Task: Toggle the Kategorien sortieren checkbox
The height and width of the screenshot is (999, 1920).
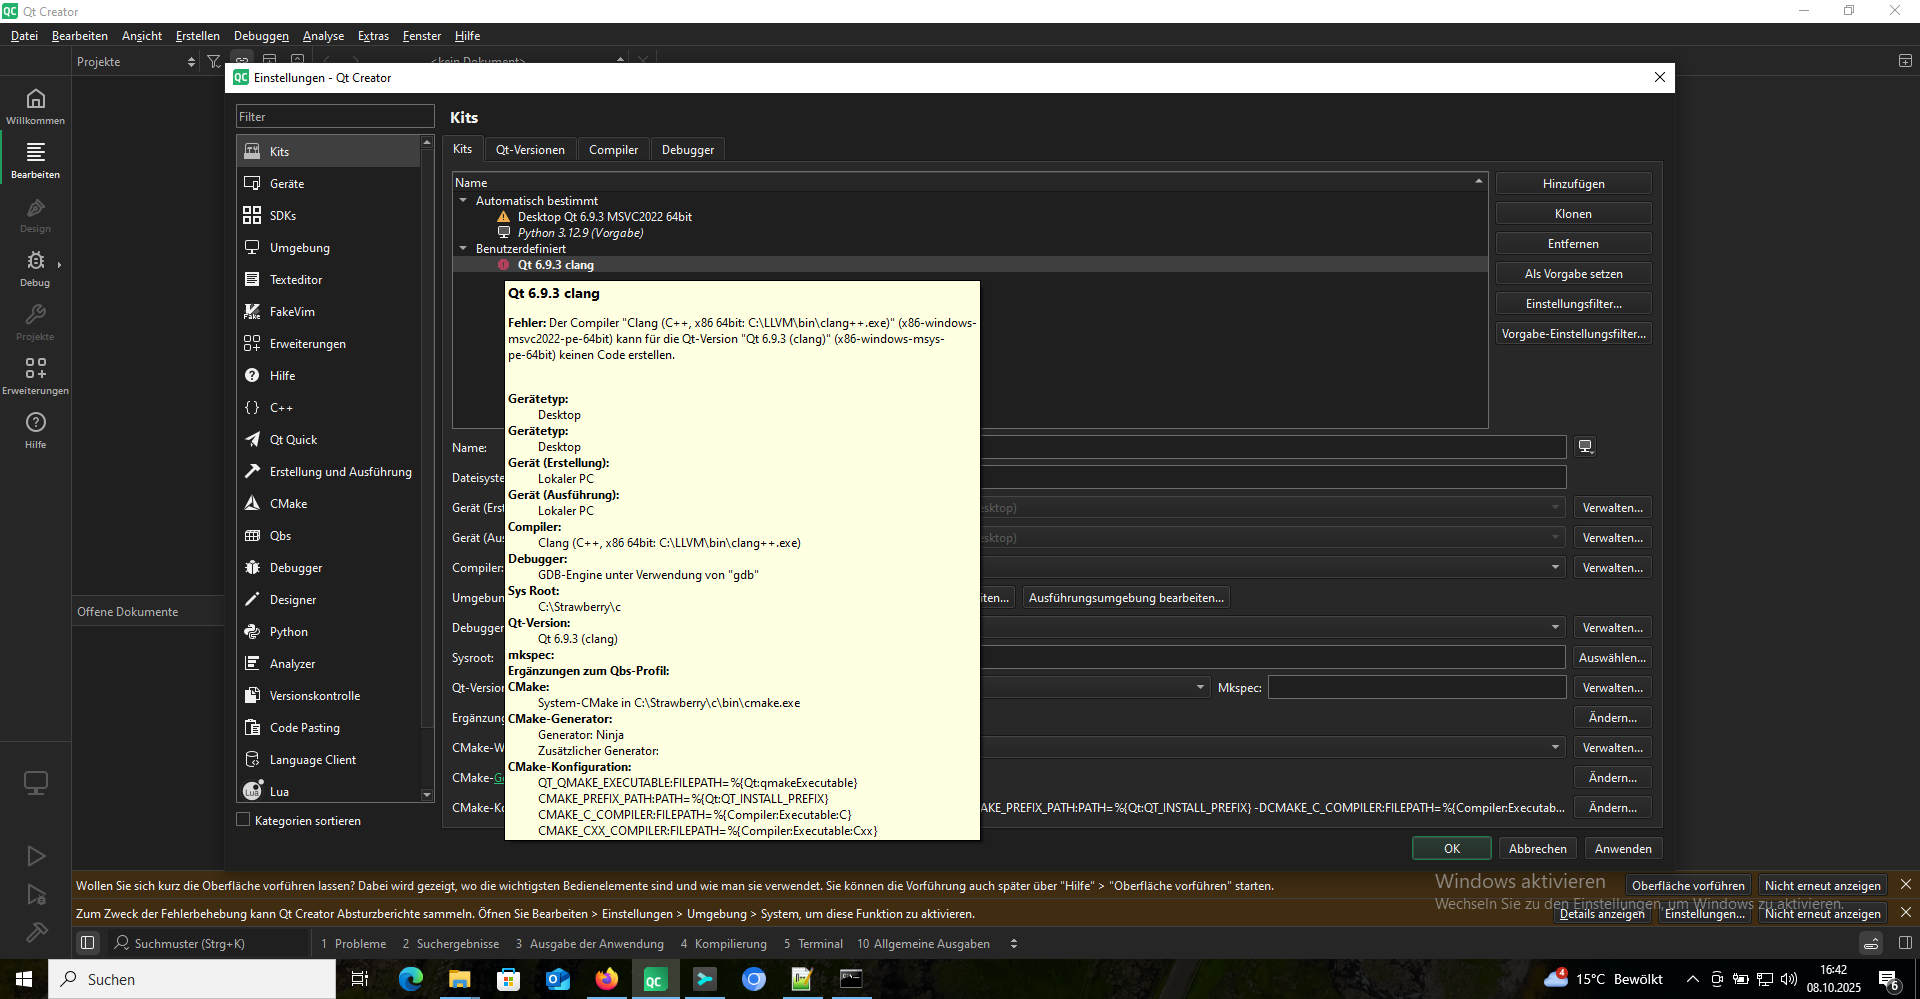Action: 243,821
